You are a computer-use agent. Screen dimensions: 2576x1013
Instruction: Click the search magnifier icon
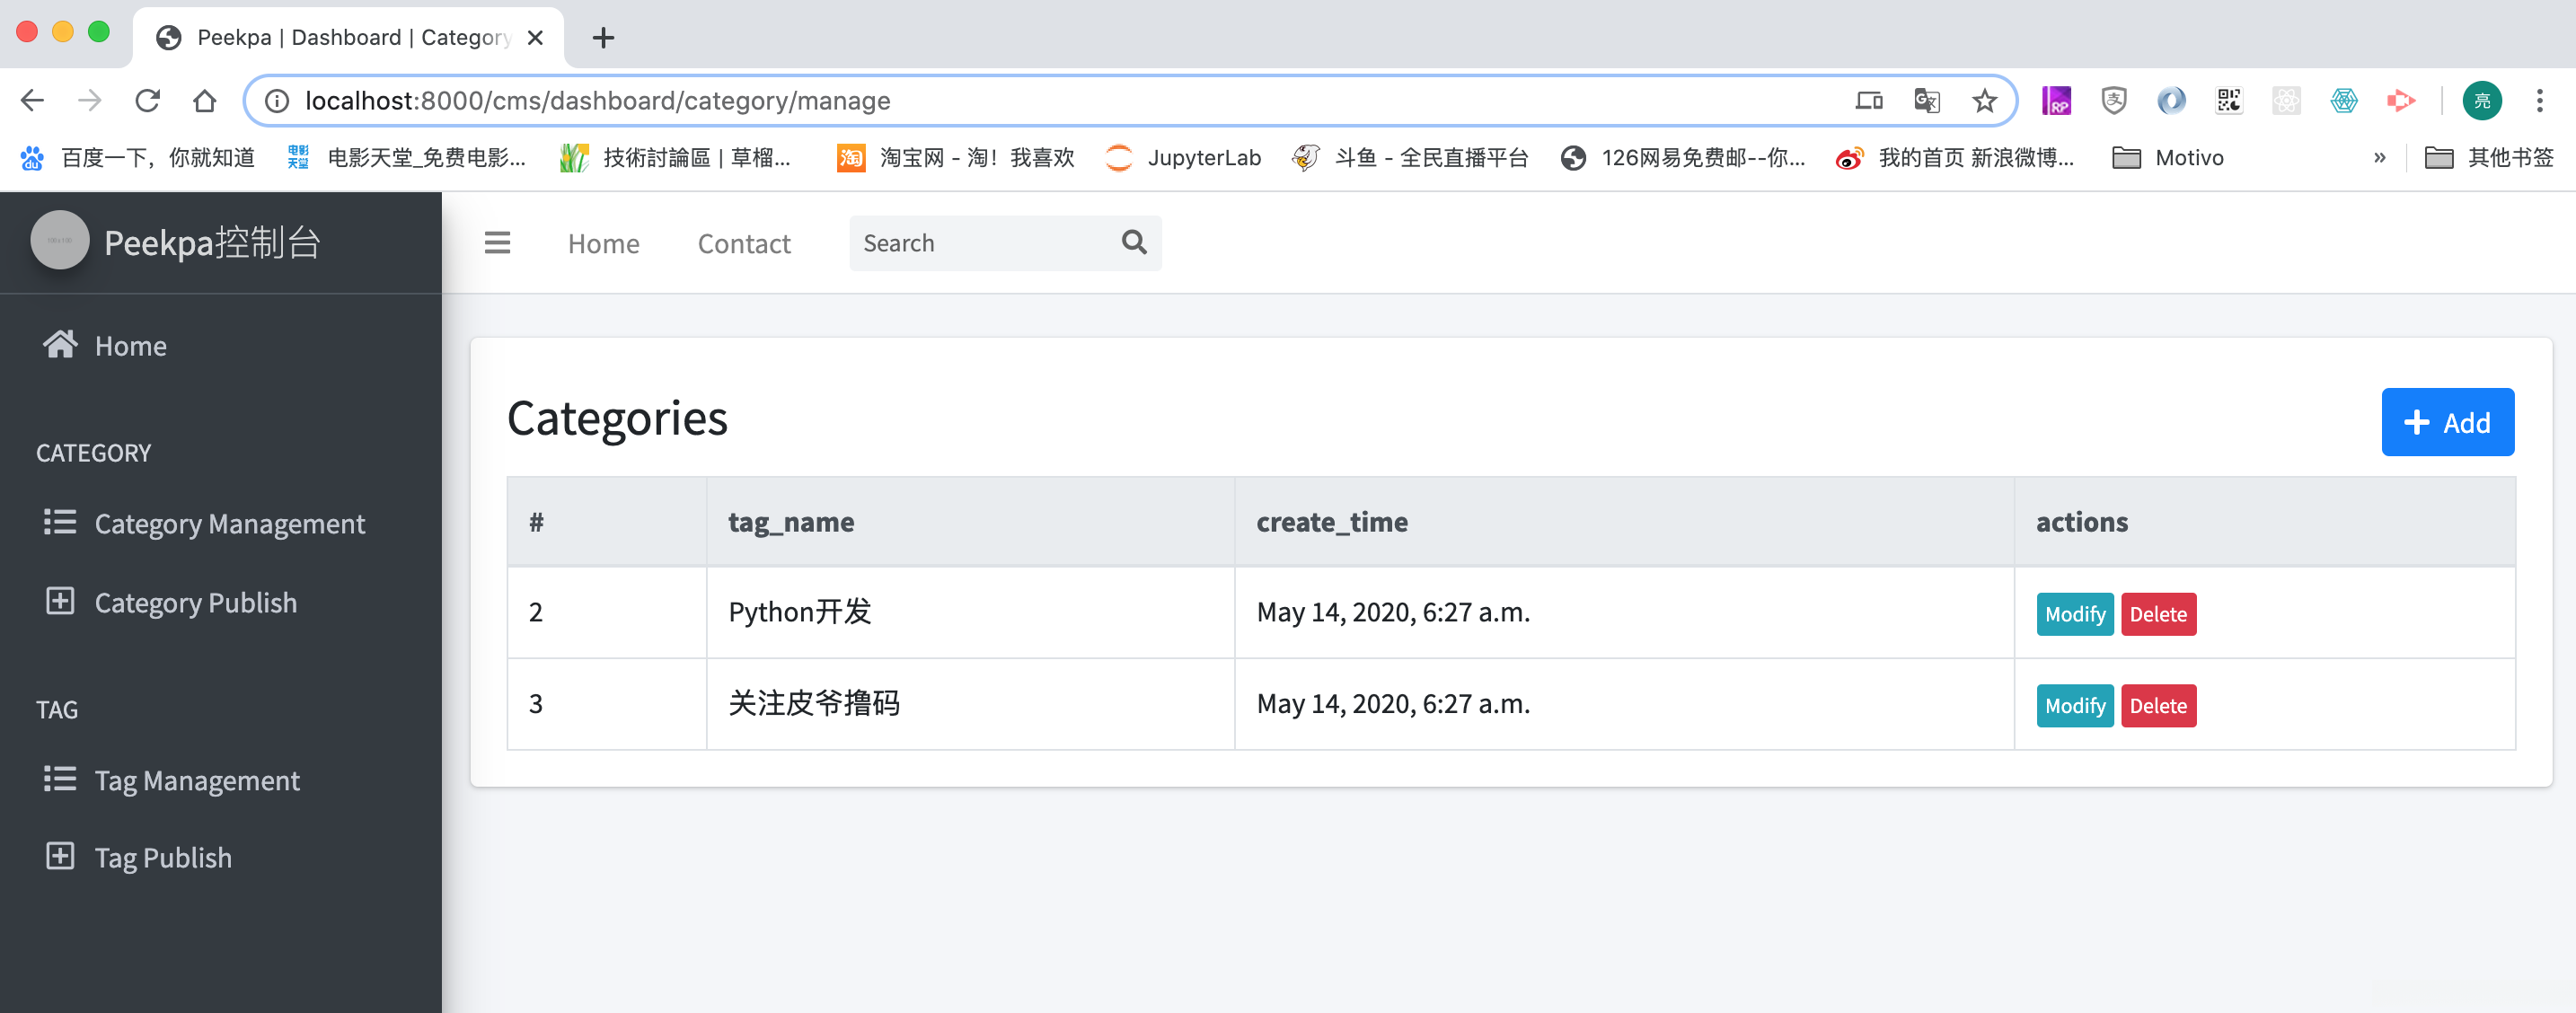(1133, 242)
